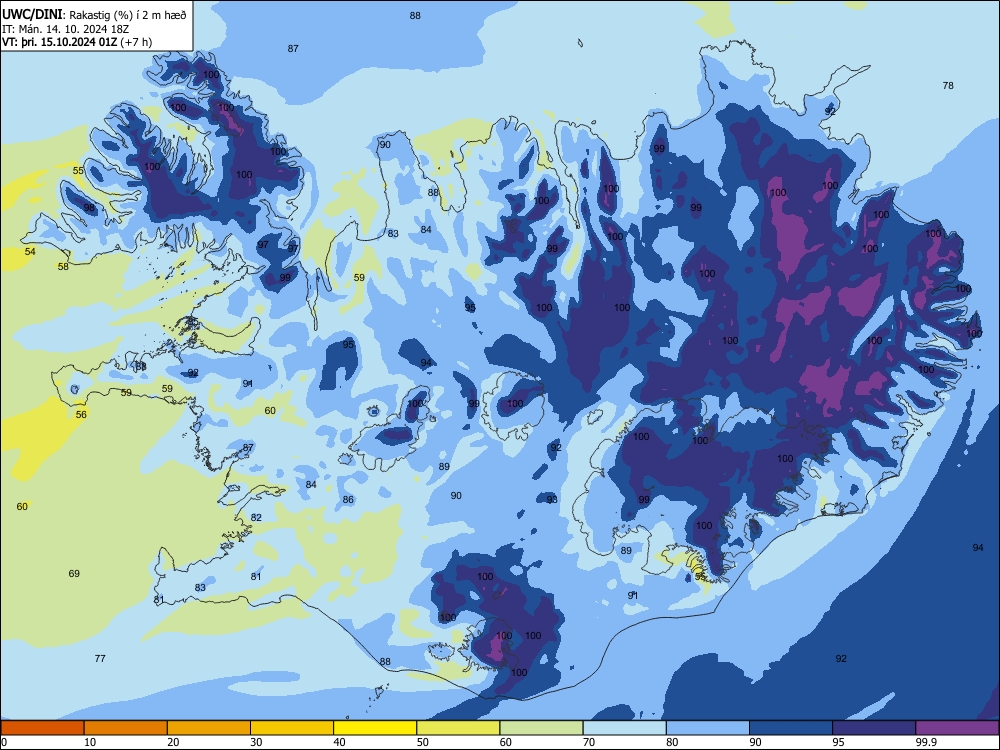Click the '40' legend tick label
The width and height of the screenshot is (1000, 750).
pos(339,742)
